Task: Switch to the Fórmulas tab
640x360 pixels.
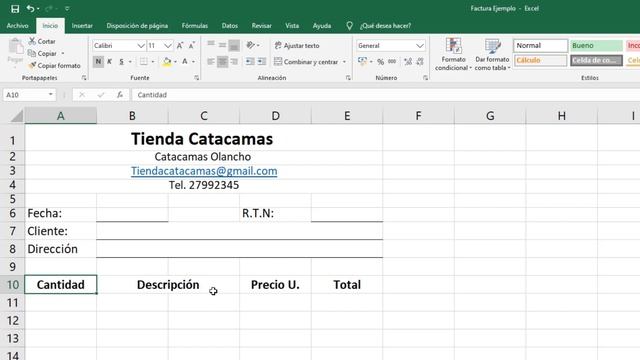Action: [195, 26]
